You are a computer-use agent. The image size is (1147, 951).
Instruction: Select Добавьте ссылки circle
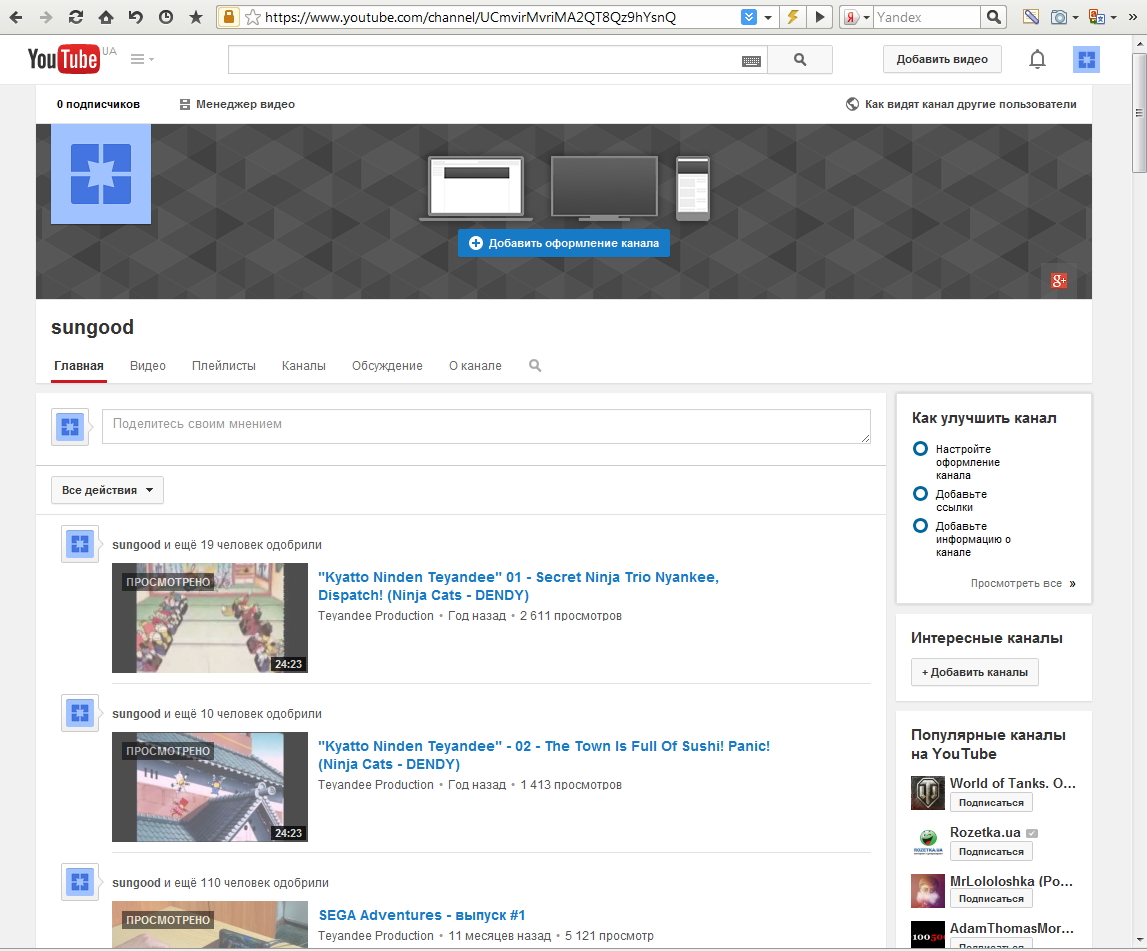[920, 494]
